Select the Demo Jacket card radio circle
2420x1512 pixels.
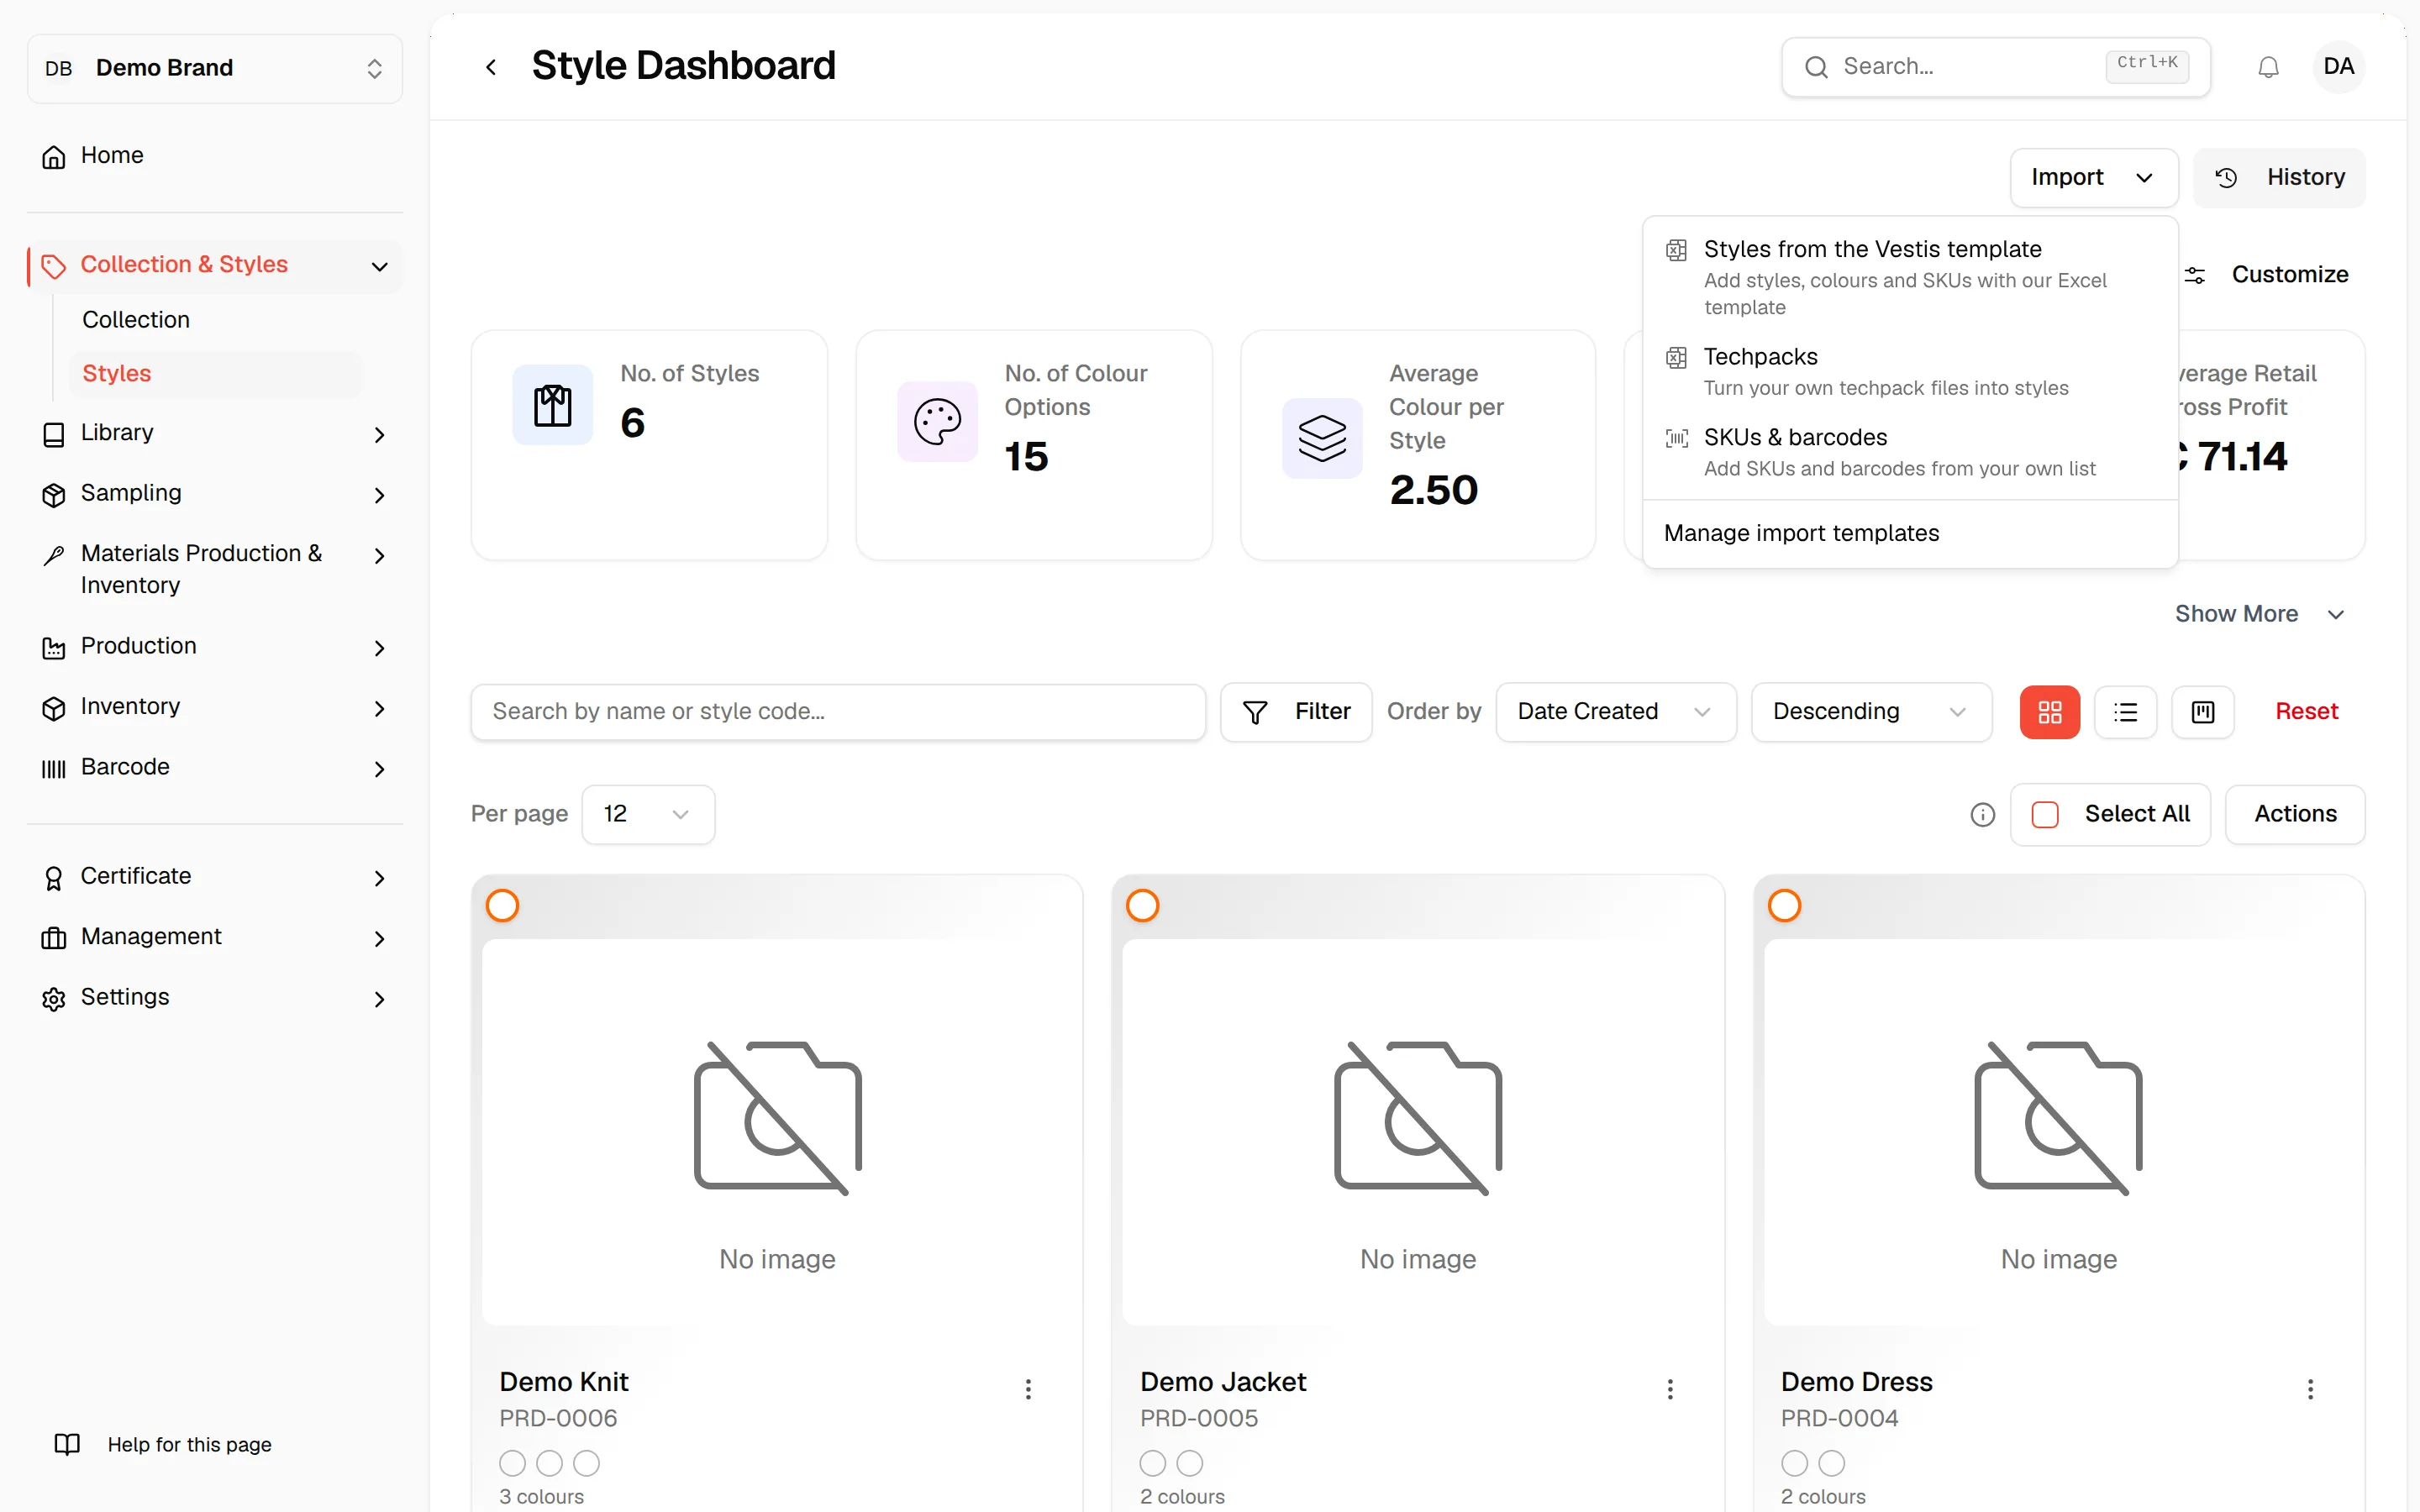[x=1142, y=905]
